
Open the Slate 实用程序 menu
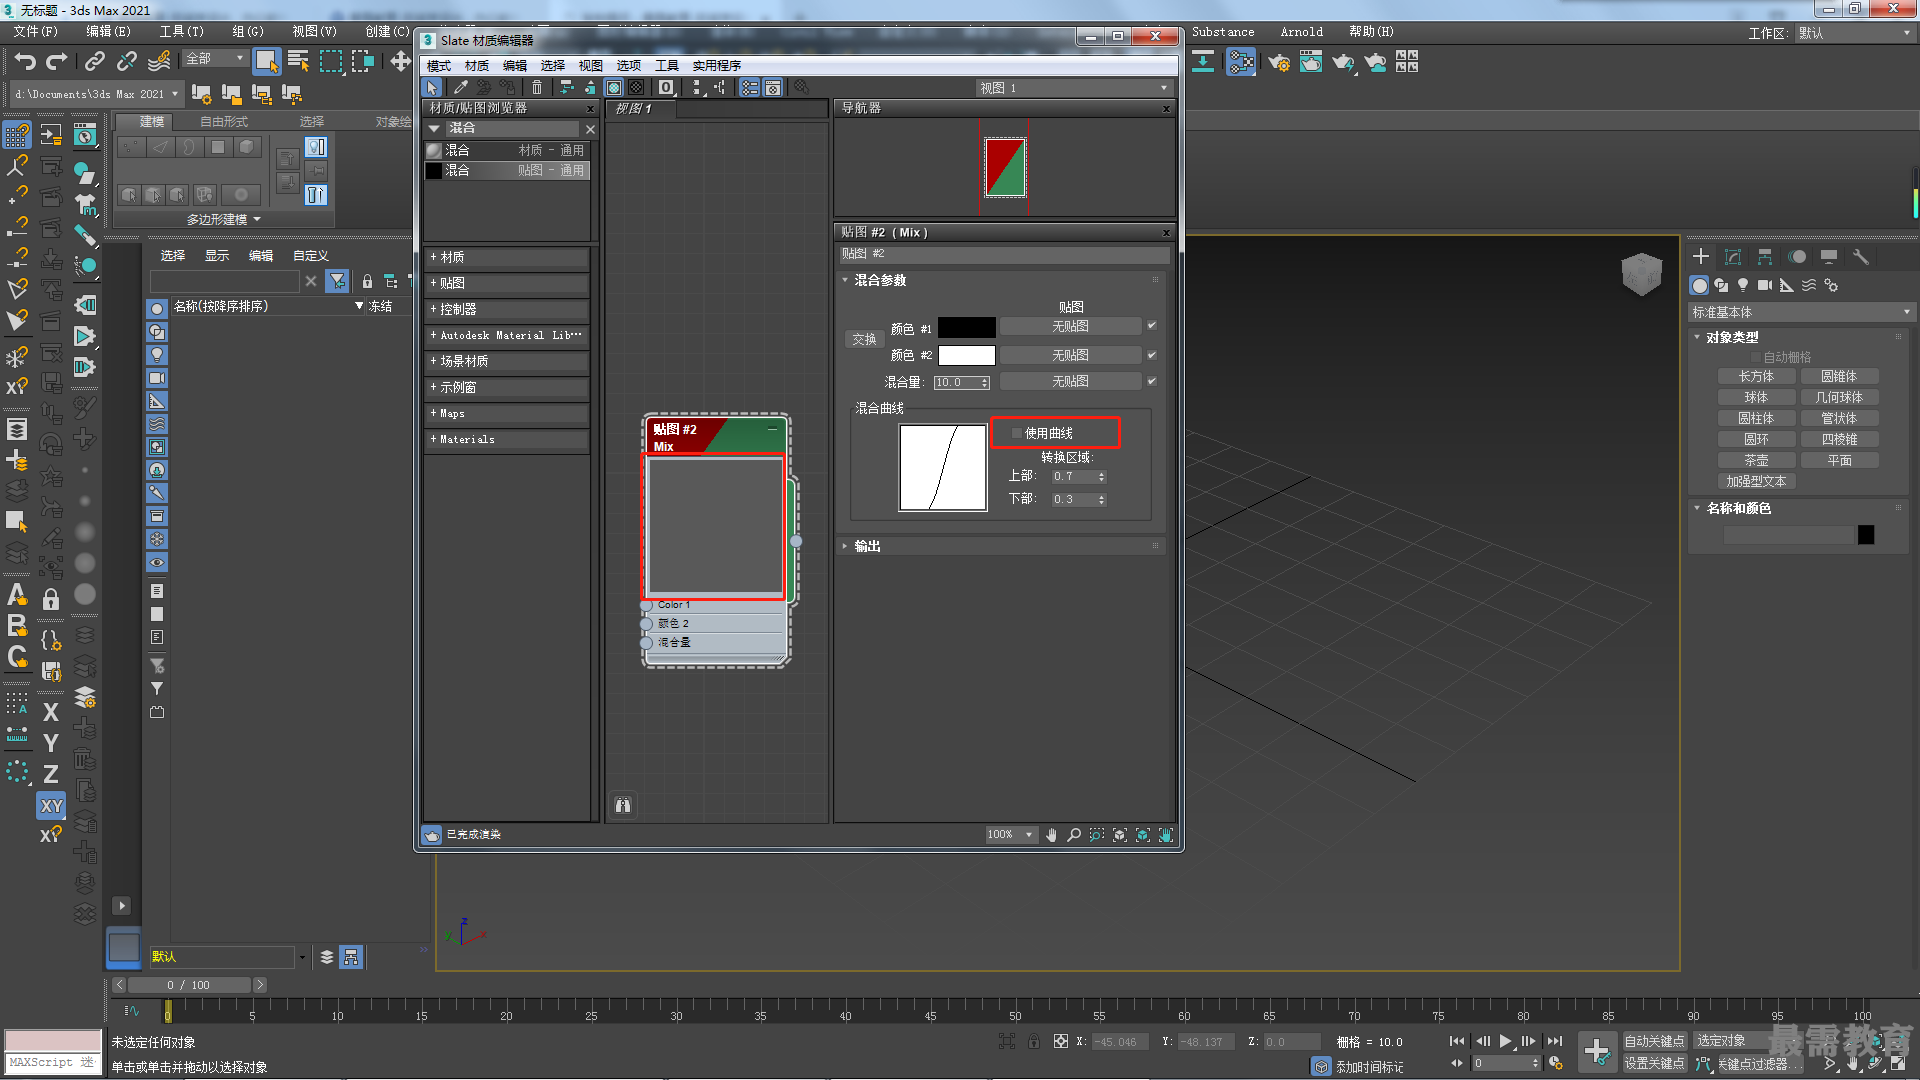[716, 65]
